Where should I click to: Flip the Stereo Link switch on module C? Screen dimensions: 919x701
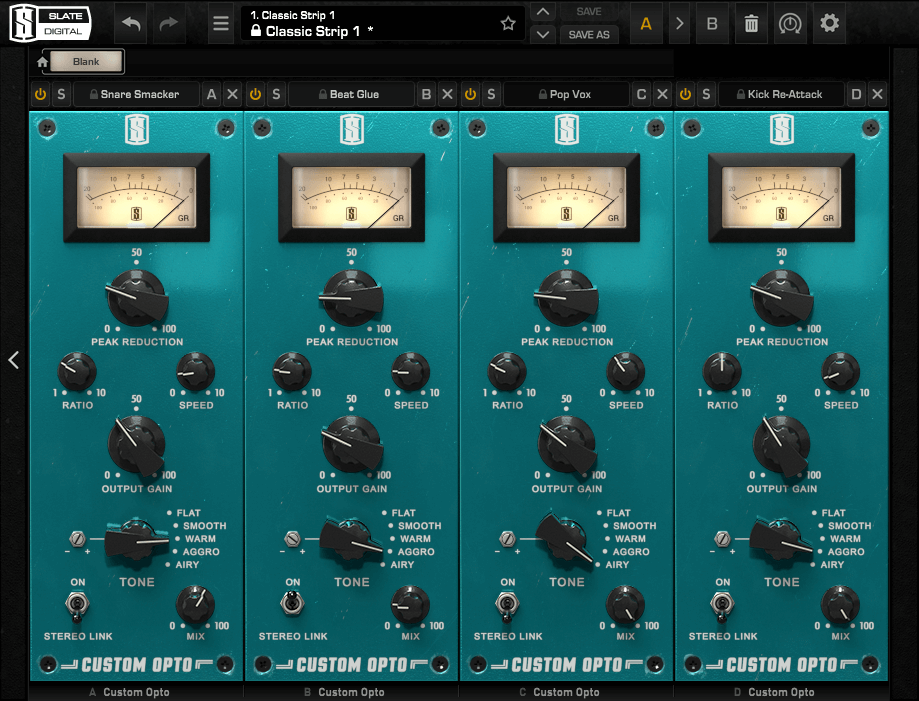507,605
